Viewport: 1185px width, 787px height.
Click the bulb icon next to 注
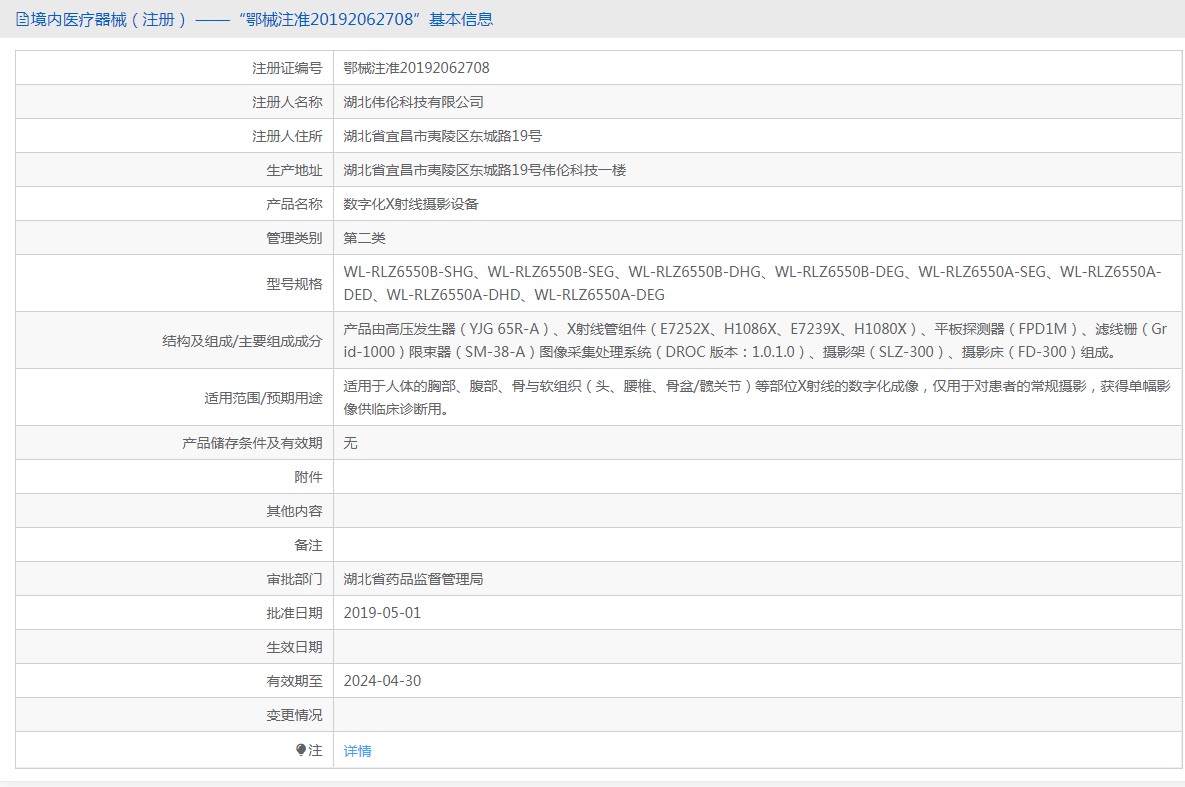click(301, 750)
